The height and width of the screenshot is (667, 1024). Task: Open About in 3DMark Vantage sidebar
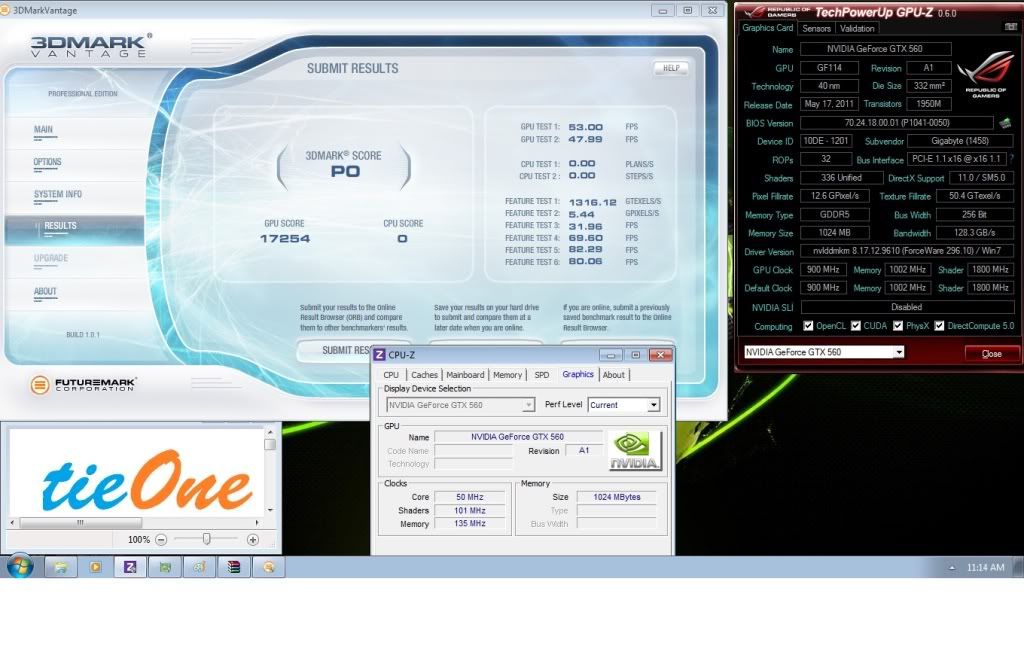tap(45, 291)
